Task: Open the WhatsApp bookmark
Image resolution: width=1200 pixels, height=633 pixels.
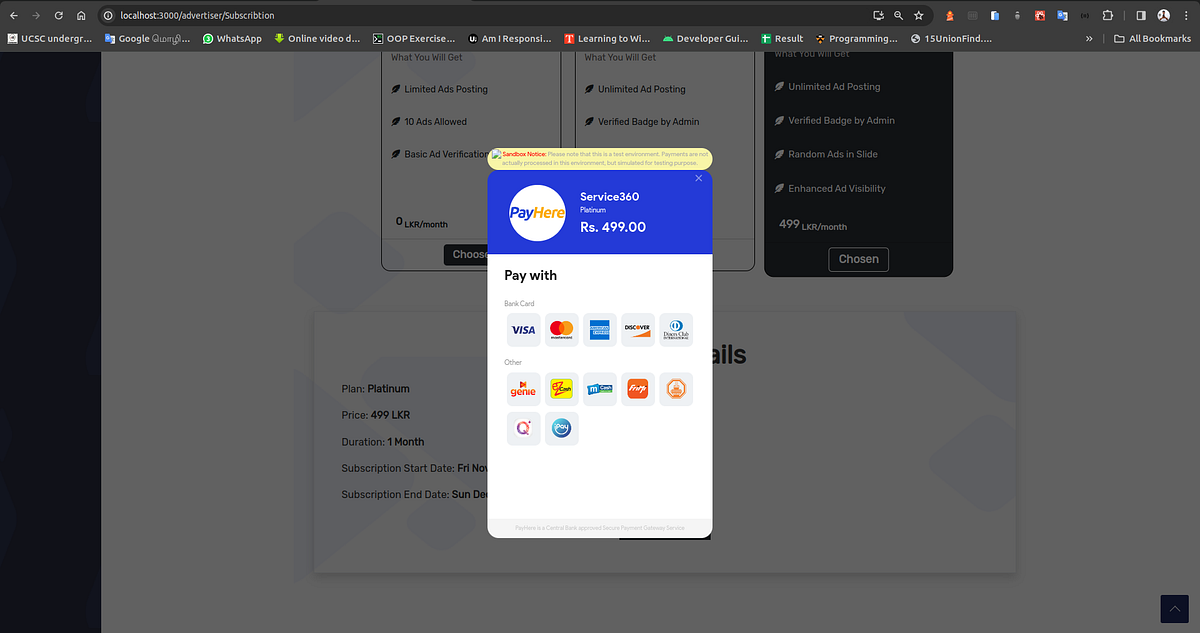Action: pos(232,38)
